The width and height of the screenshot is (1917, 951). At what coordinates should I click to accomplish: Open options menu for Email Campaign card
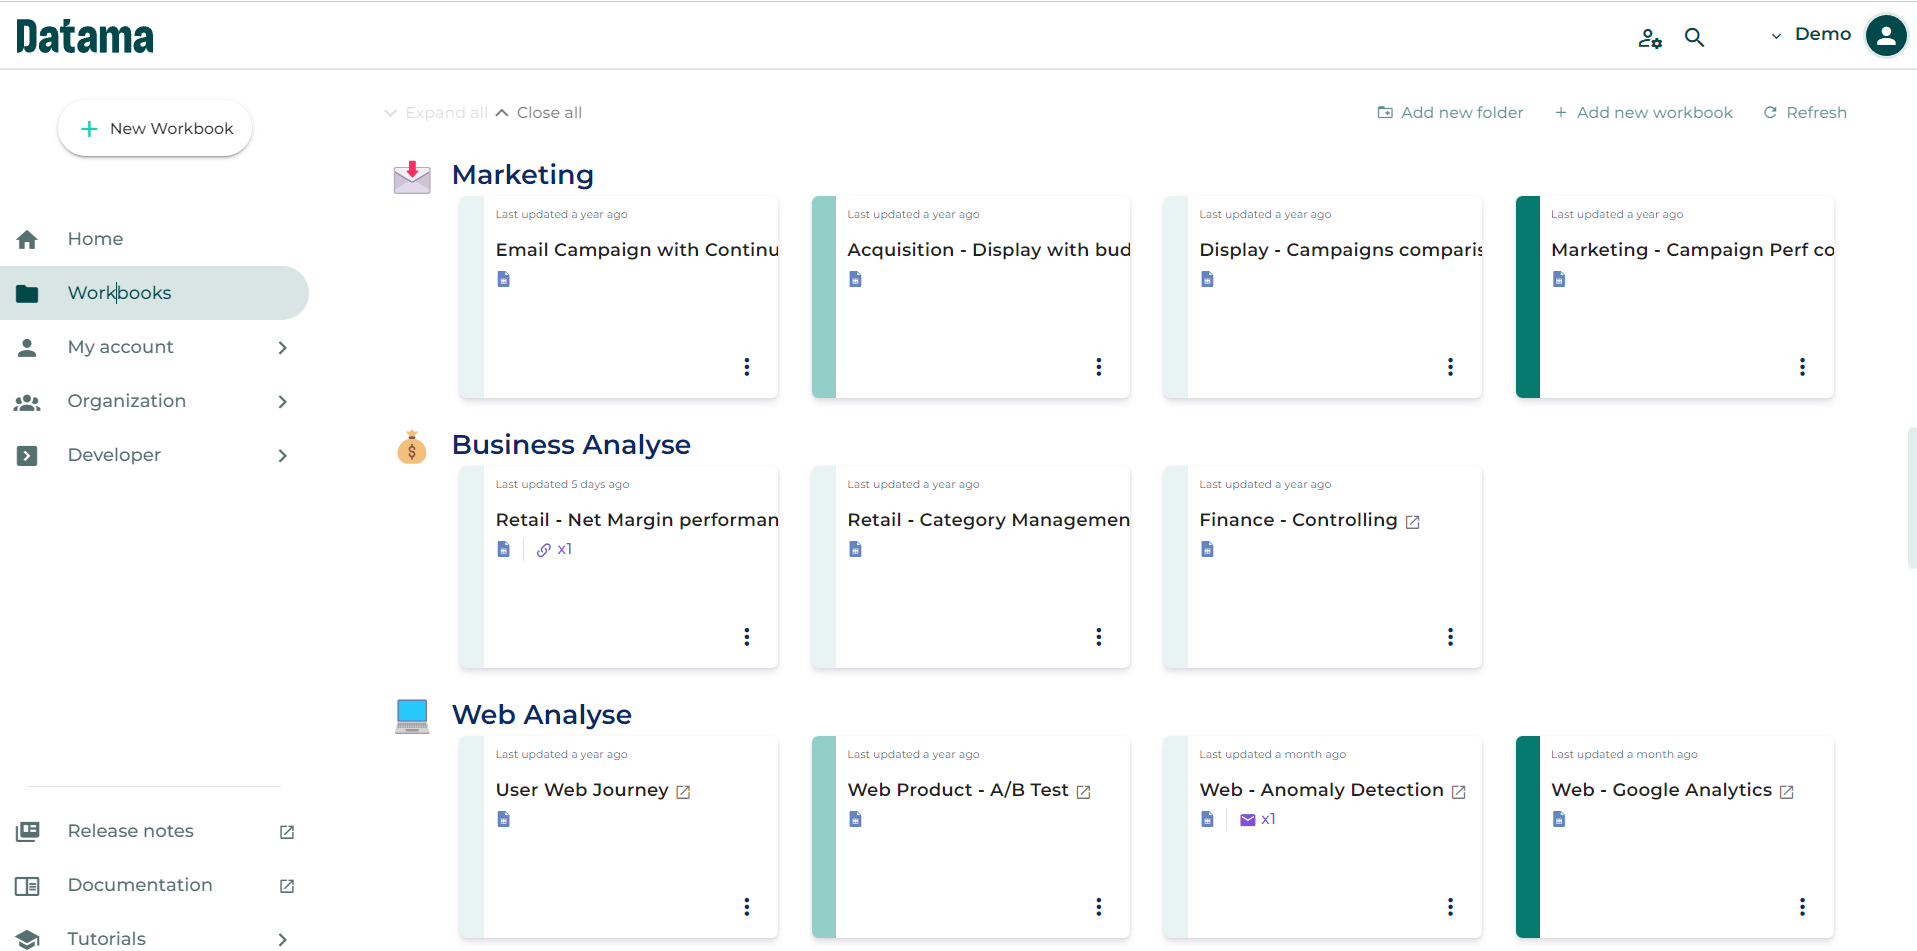747,367
